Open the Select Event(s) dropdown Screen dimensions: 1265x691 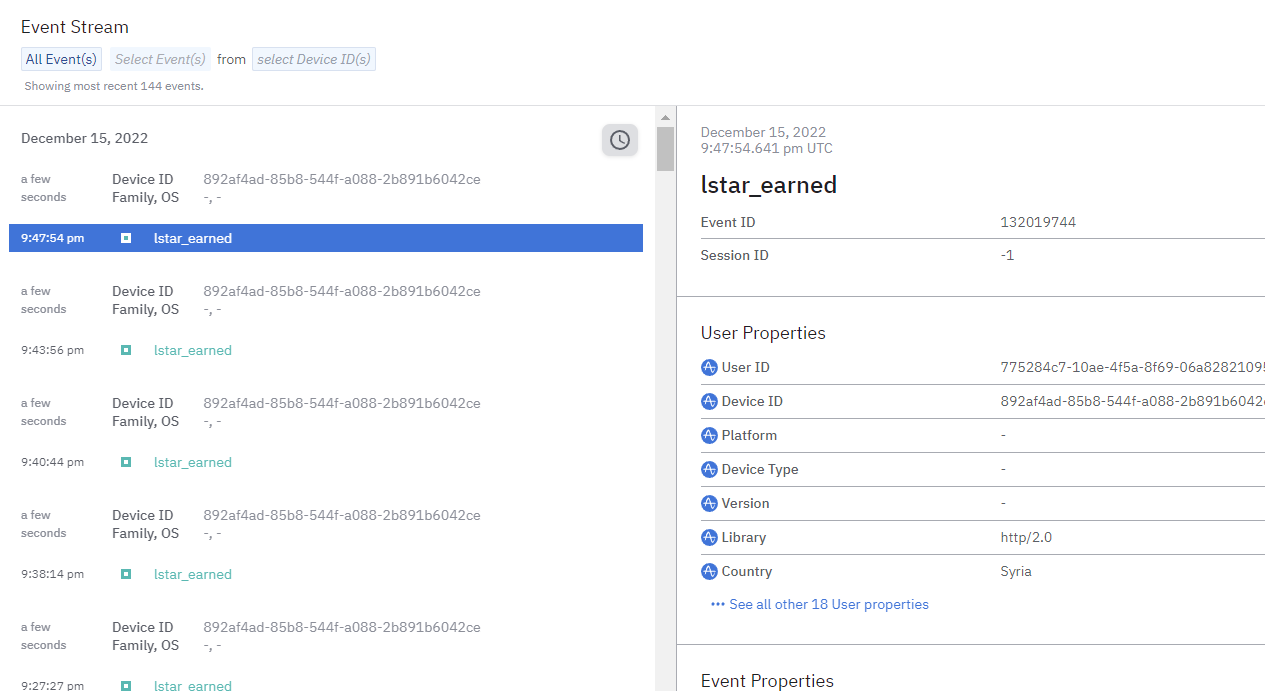point(160,59)
